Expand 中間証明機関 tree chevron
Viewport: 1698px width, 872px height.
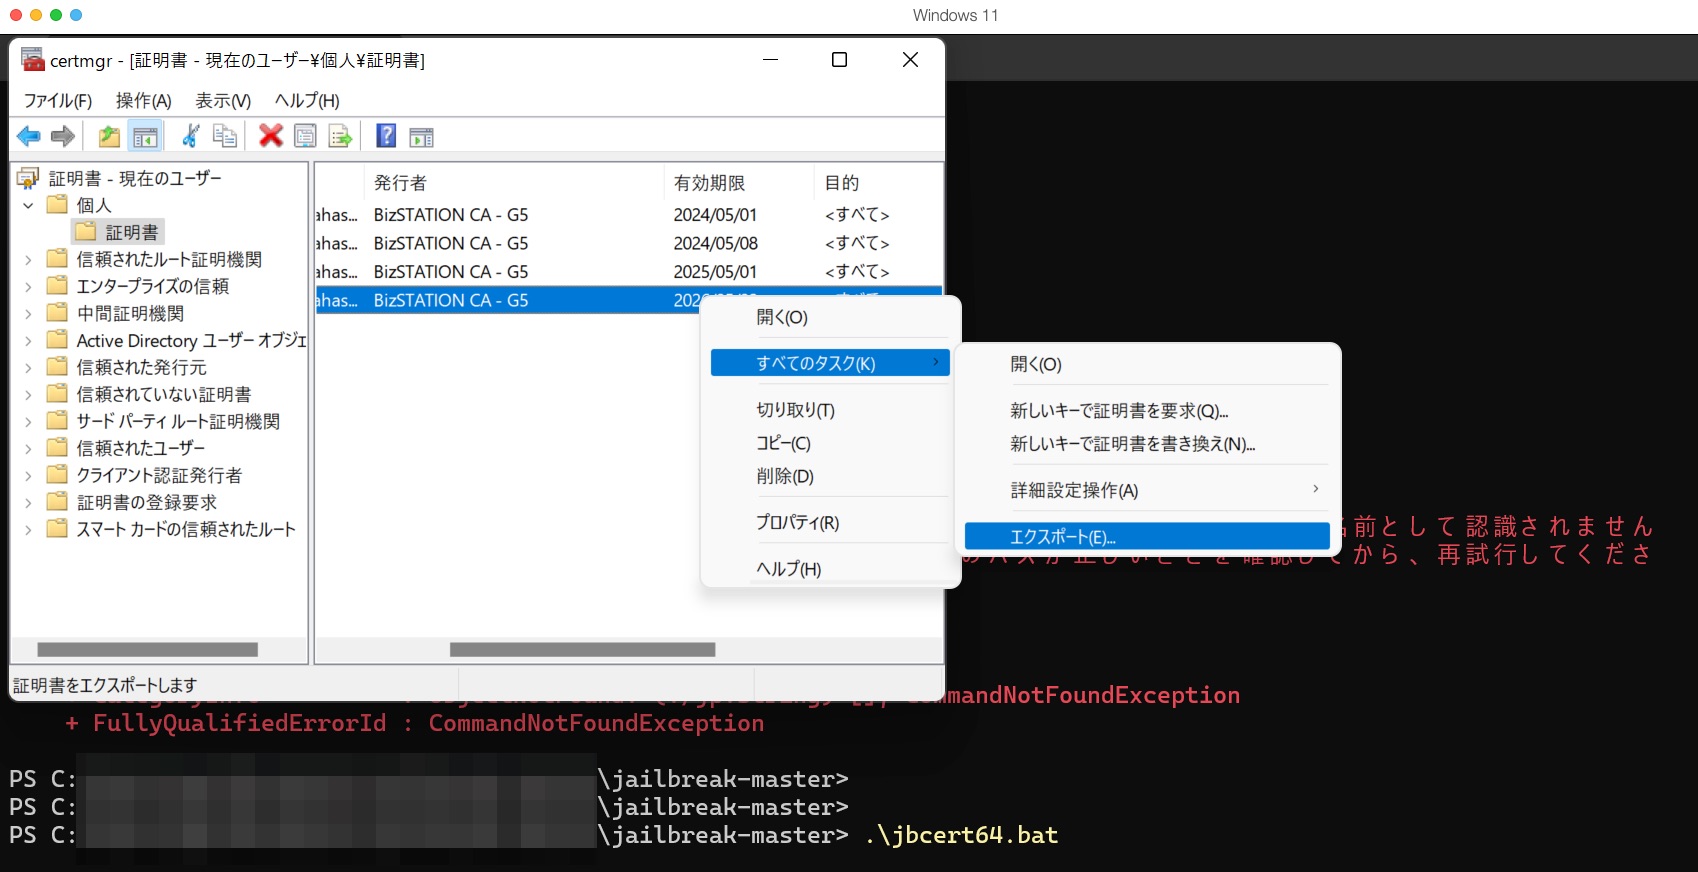pyautogui.click(x=28, y=313)
